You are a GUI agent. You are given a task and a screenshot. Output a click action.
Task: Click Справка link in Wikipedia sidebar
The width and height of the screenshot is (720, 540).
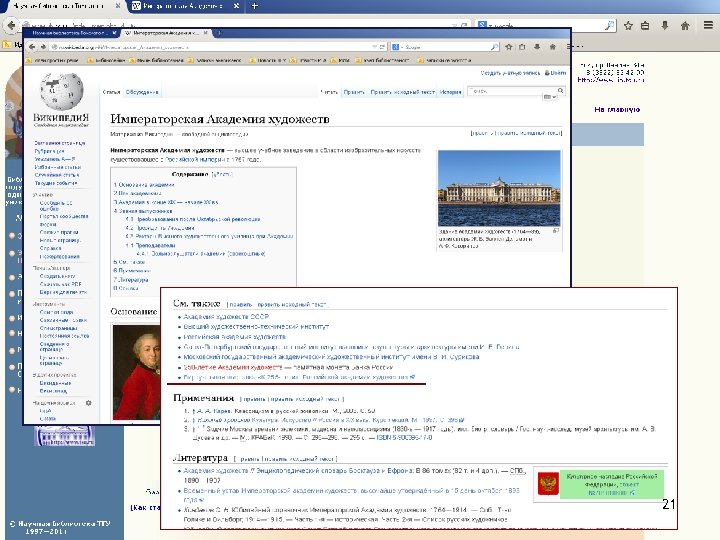51,248
